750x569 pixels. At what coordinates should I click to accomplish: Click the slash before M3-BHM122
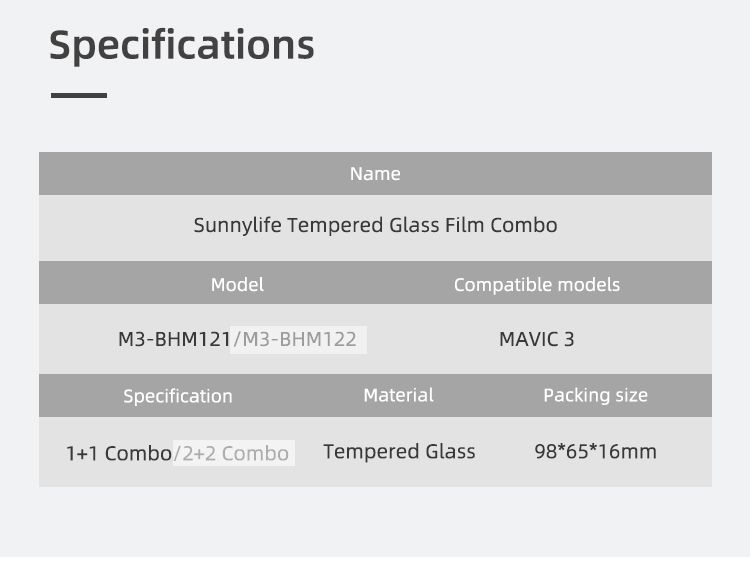236,339
